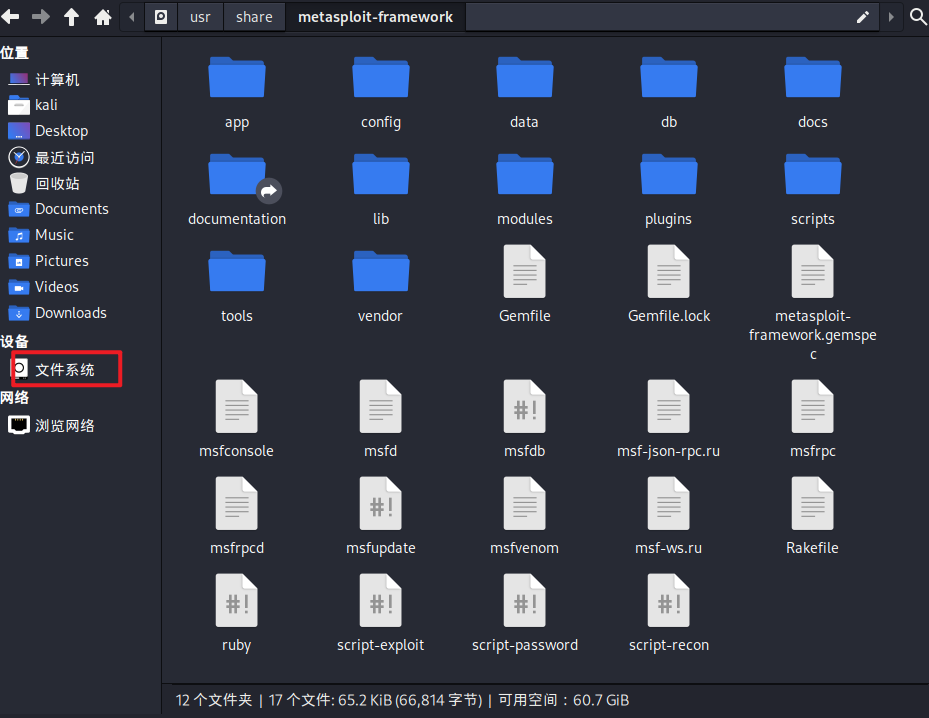Select the msfupdate script icon

pos(381,504)
